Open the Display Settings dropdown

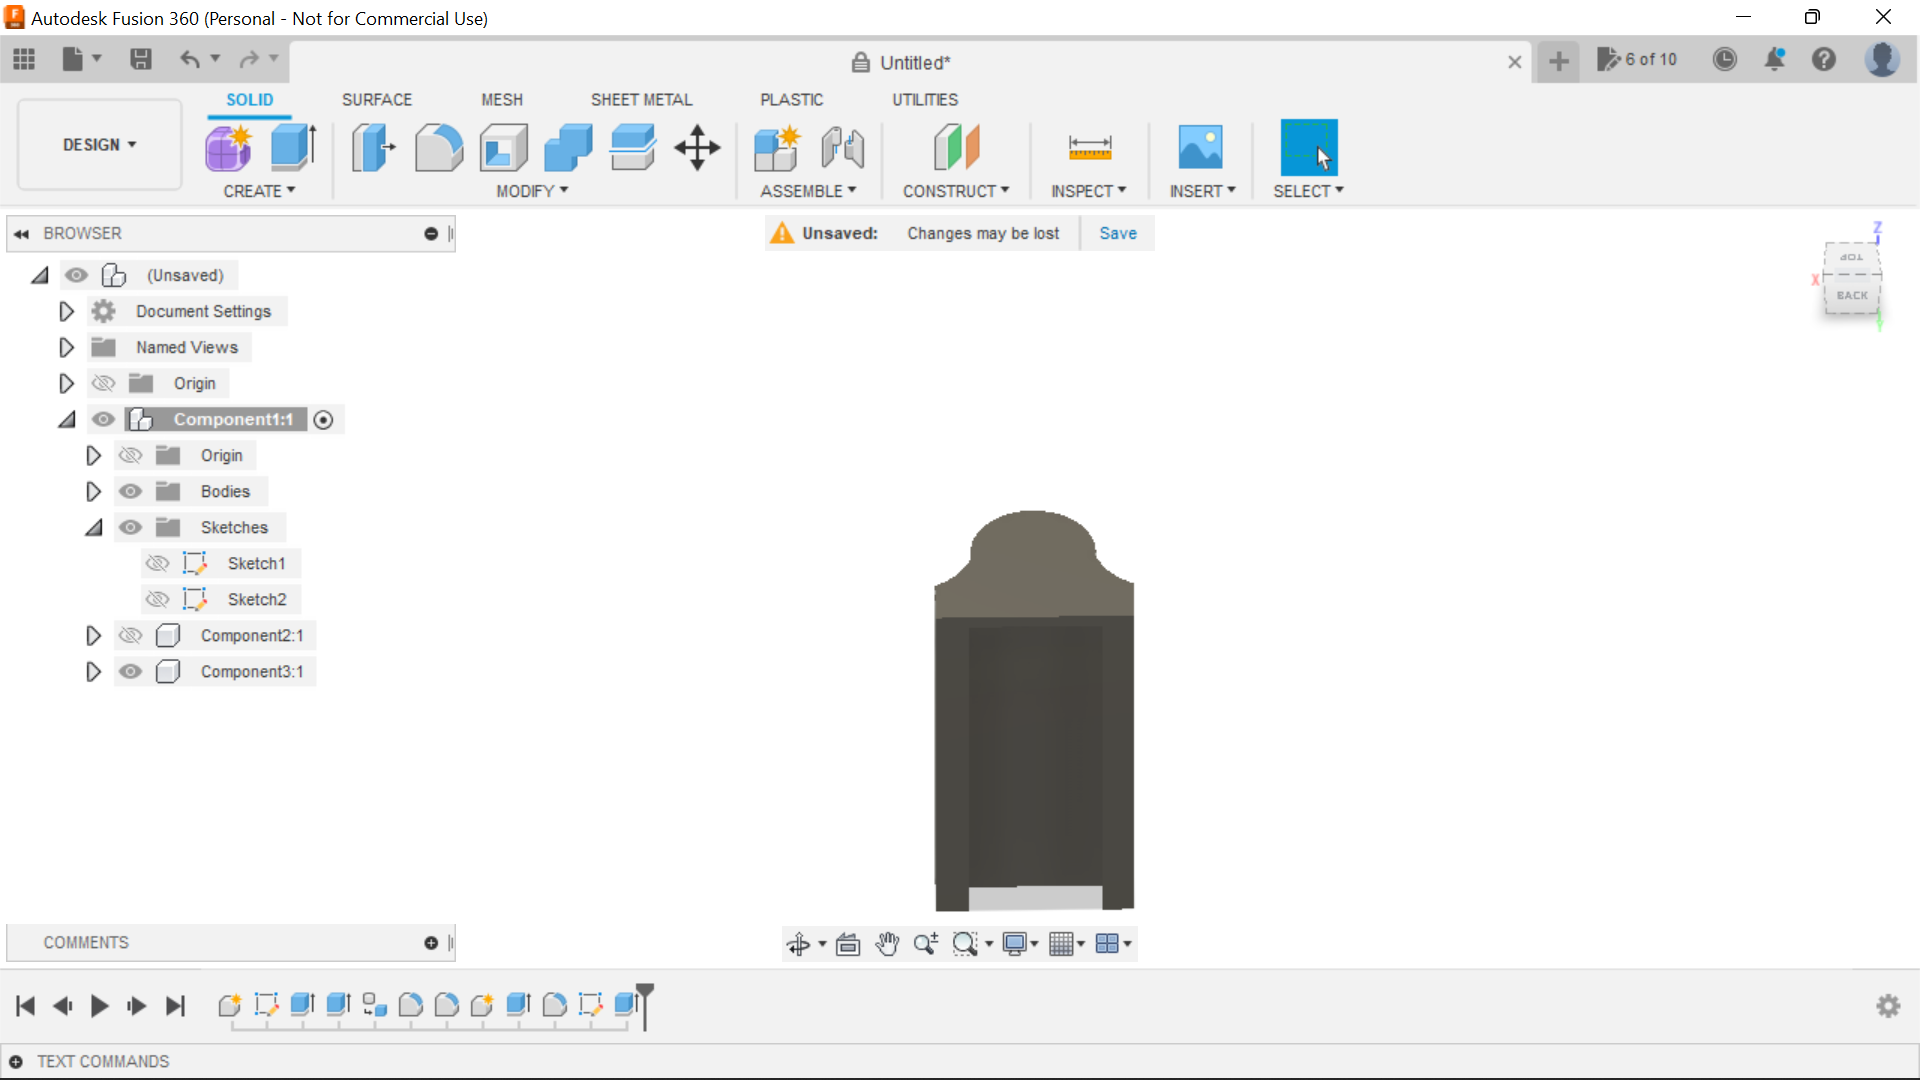pos(1020,943)
